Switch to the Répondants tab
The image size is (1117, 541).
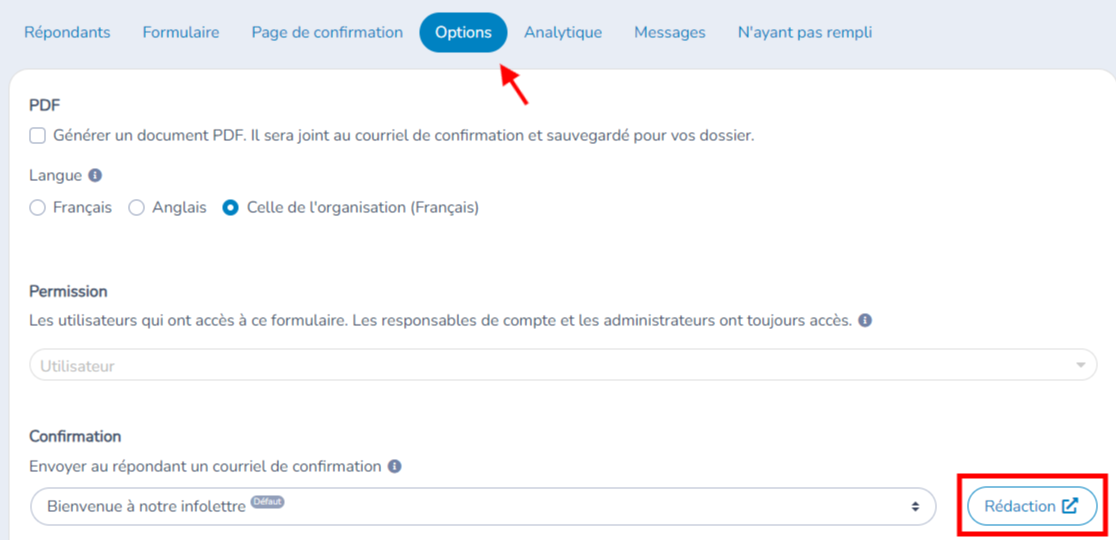pos(68,33)
